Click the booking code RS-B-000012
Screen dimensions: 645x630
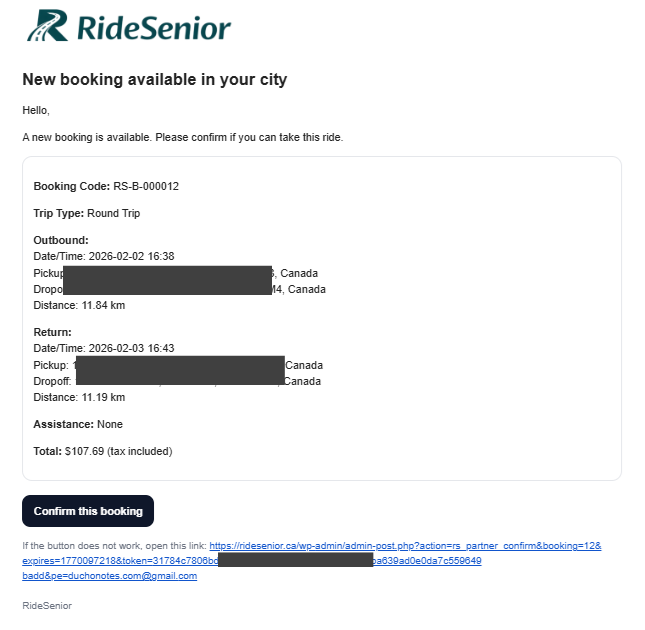146,186
